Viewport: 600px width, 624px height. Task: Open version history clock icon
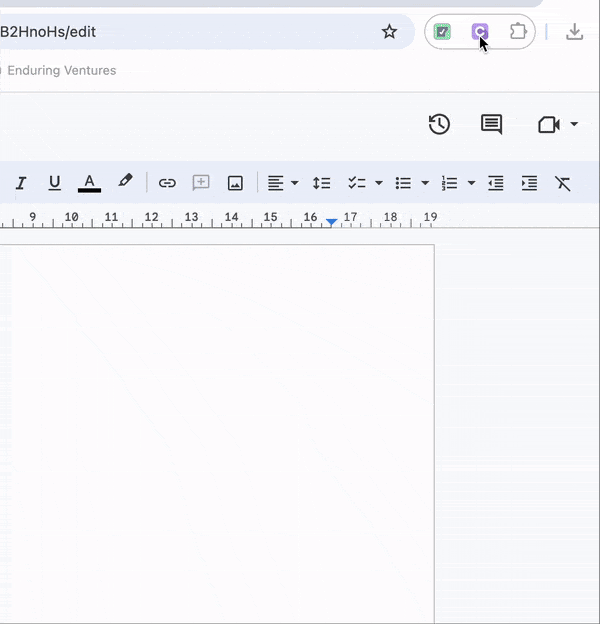[439, 124]
